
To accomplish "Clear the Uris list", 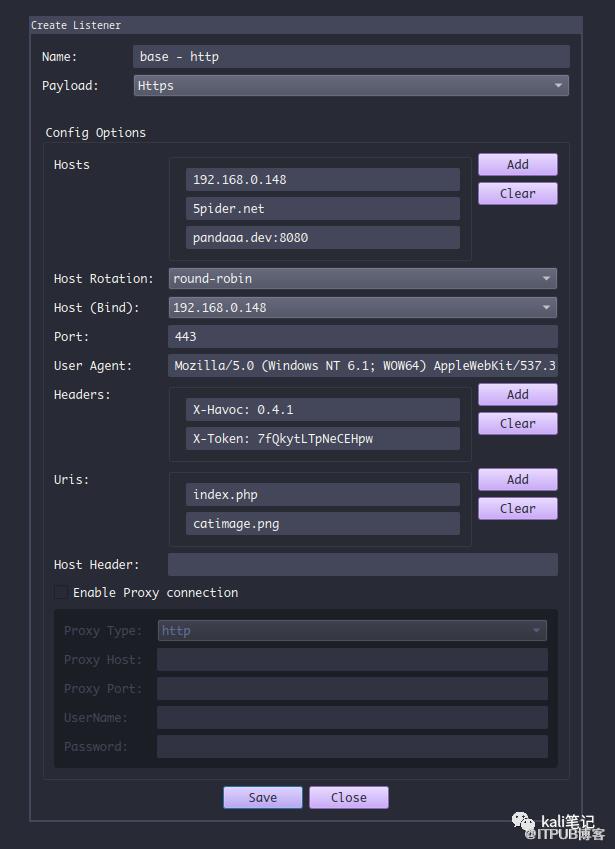I will click(517, 509).
